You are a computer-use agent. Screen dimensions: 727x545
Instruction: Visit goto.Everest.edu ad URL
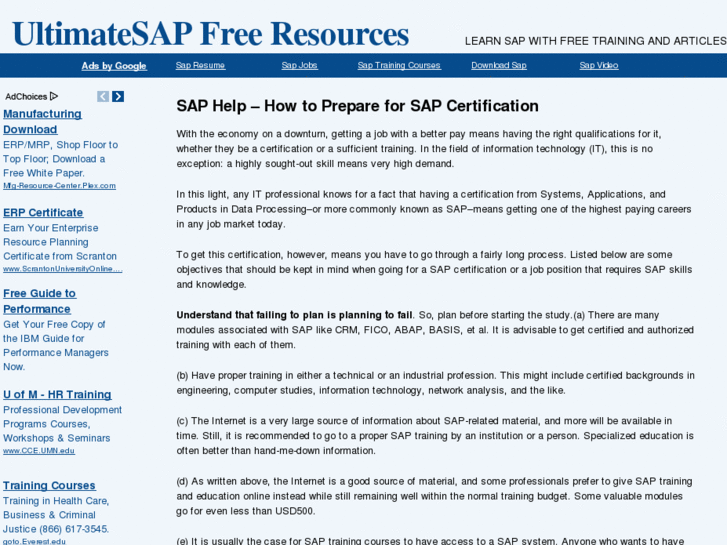point(34,541)
